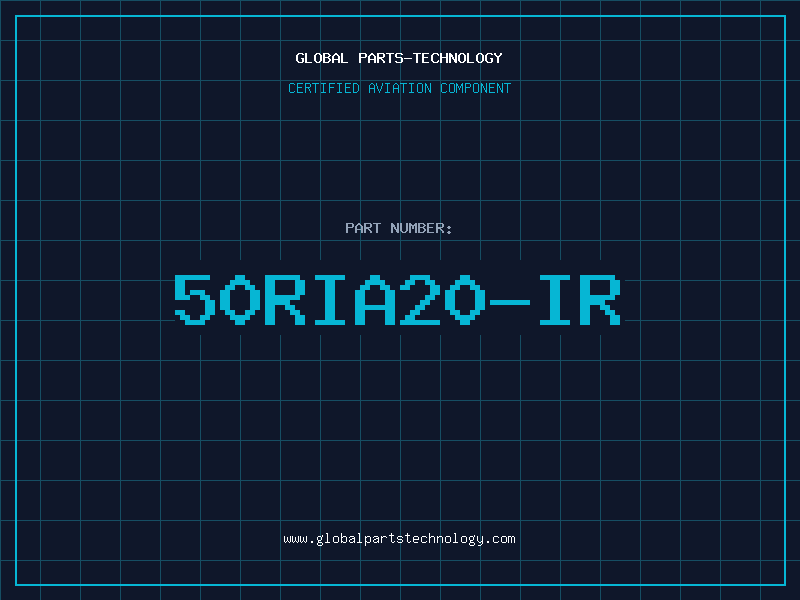800x600 pixels.
Task: Click the word COMPONENT in the subtitle
Action: (x=476, y=88)
